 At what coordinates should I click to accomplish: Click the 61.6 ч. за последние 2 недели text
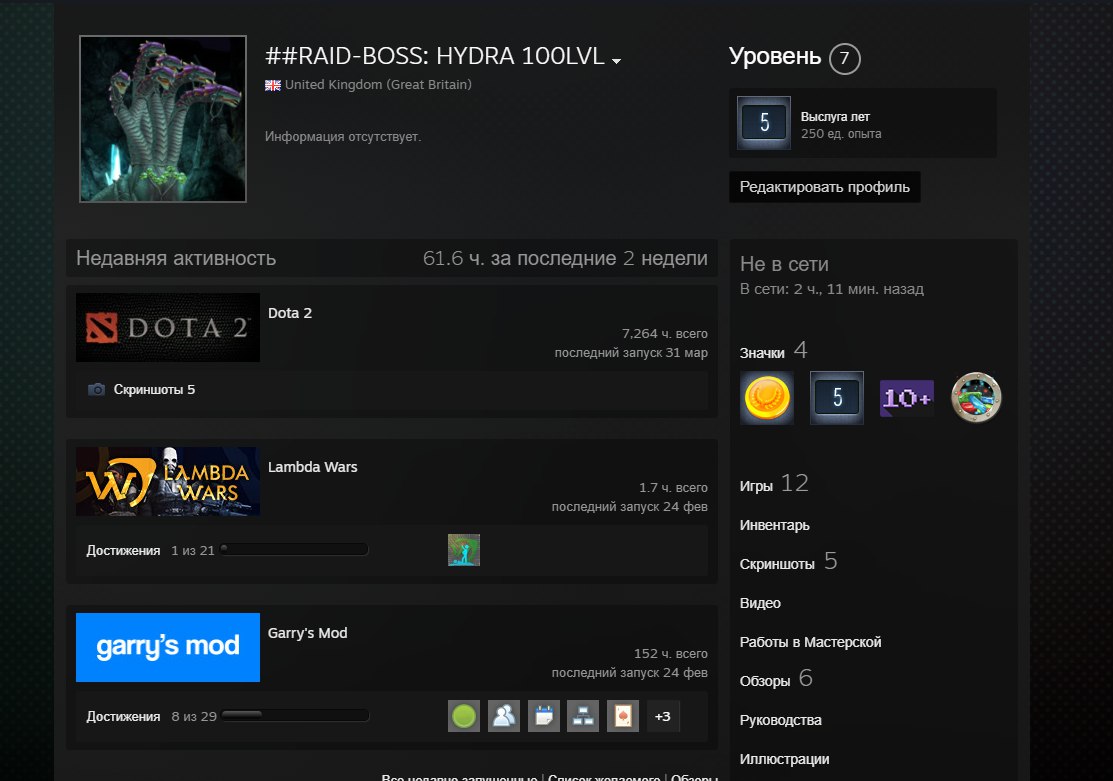coord(565,258)
